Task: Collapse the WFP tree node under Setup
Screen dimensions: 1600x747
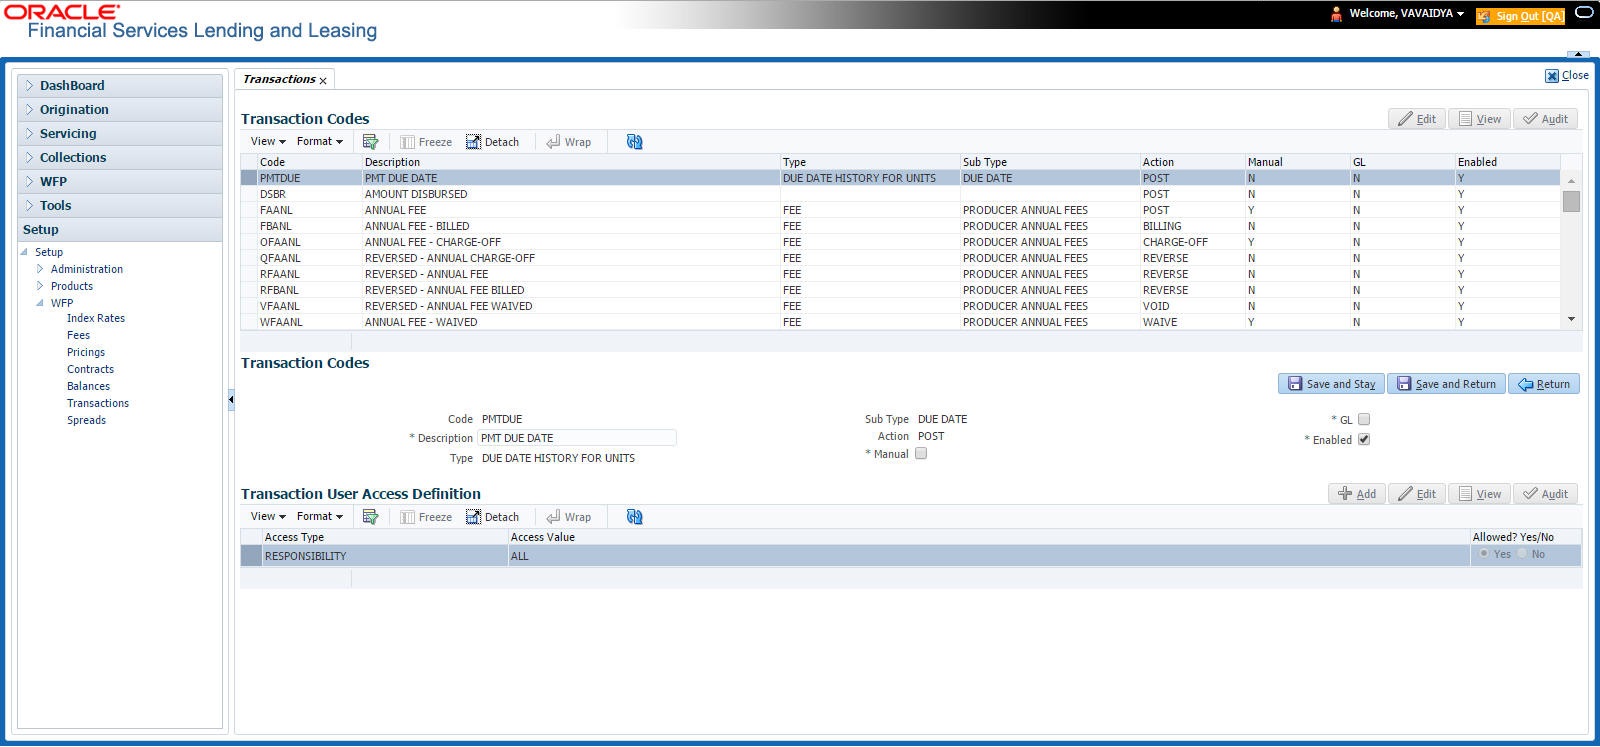Action: pos(40,303)
